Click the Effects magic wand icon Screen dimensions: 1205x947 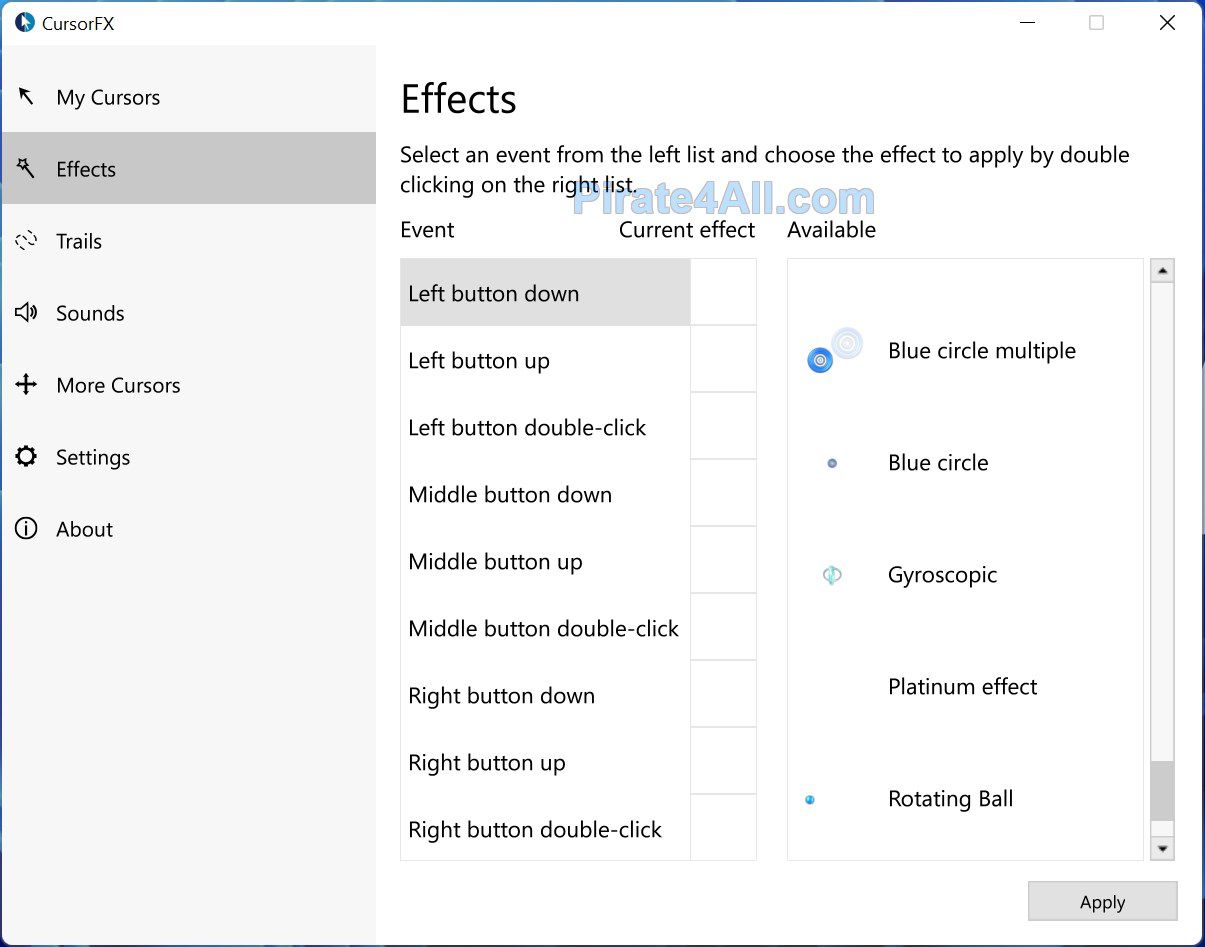[x=26, y=168]
